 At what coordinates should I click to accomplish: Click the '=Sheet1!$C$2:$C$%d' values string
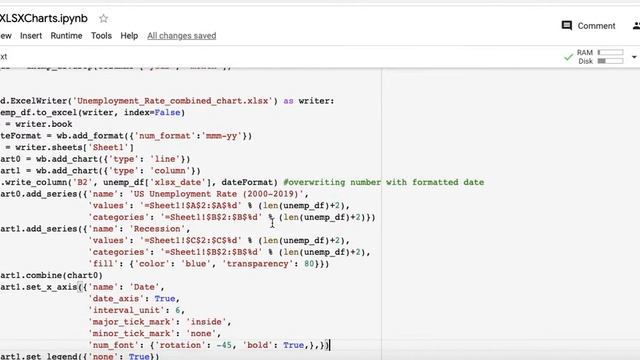[x=191, y=240]
